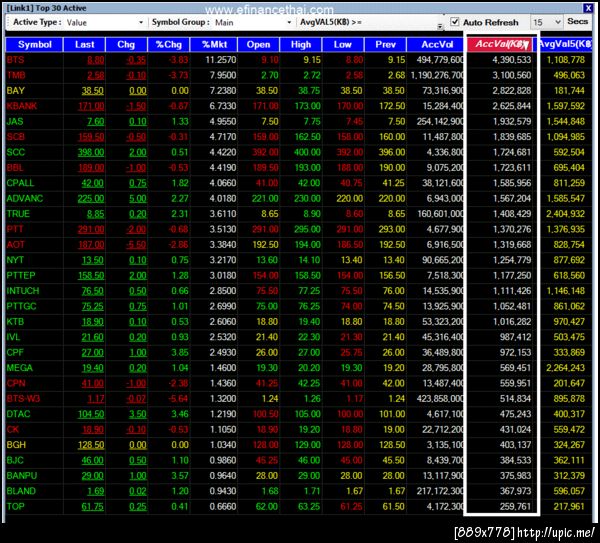
Task: Select the INTUCH symbol
Action: click(x=23, y=291)
